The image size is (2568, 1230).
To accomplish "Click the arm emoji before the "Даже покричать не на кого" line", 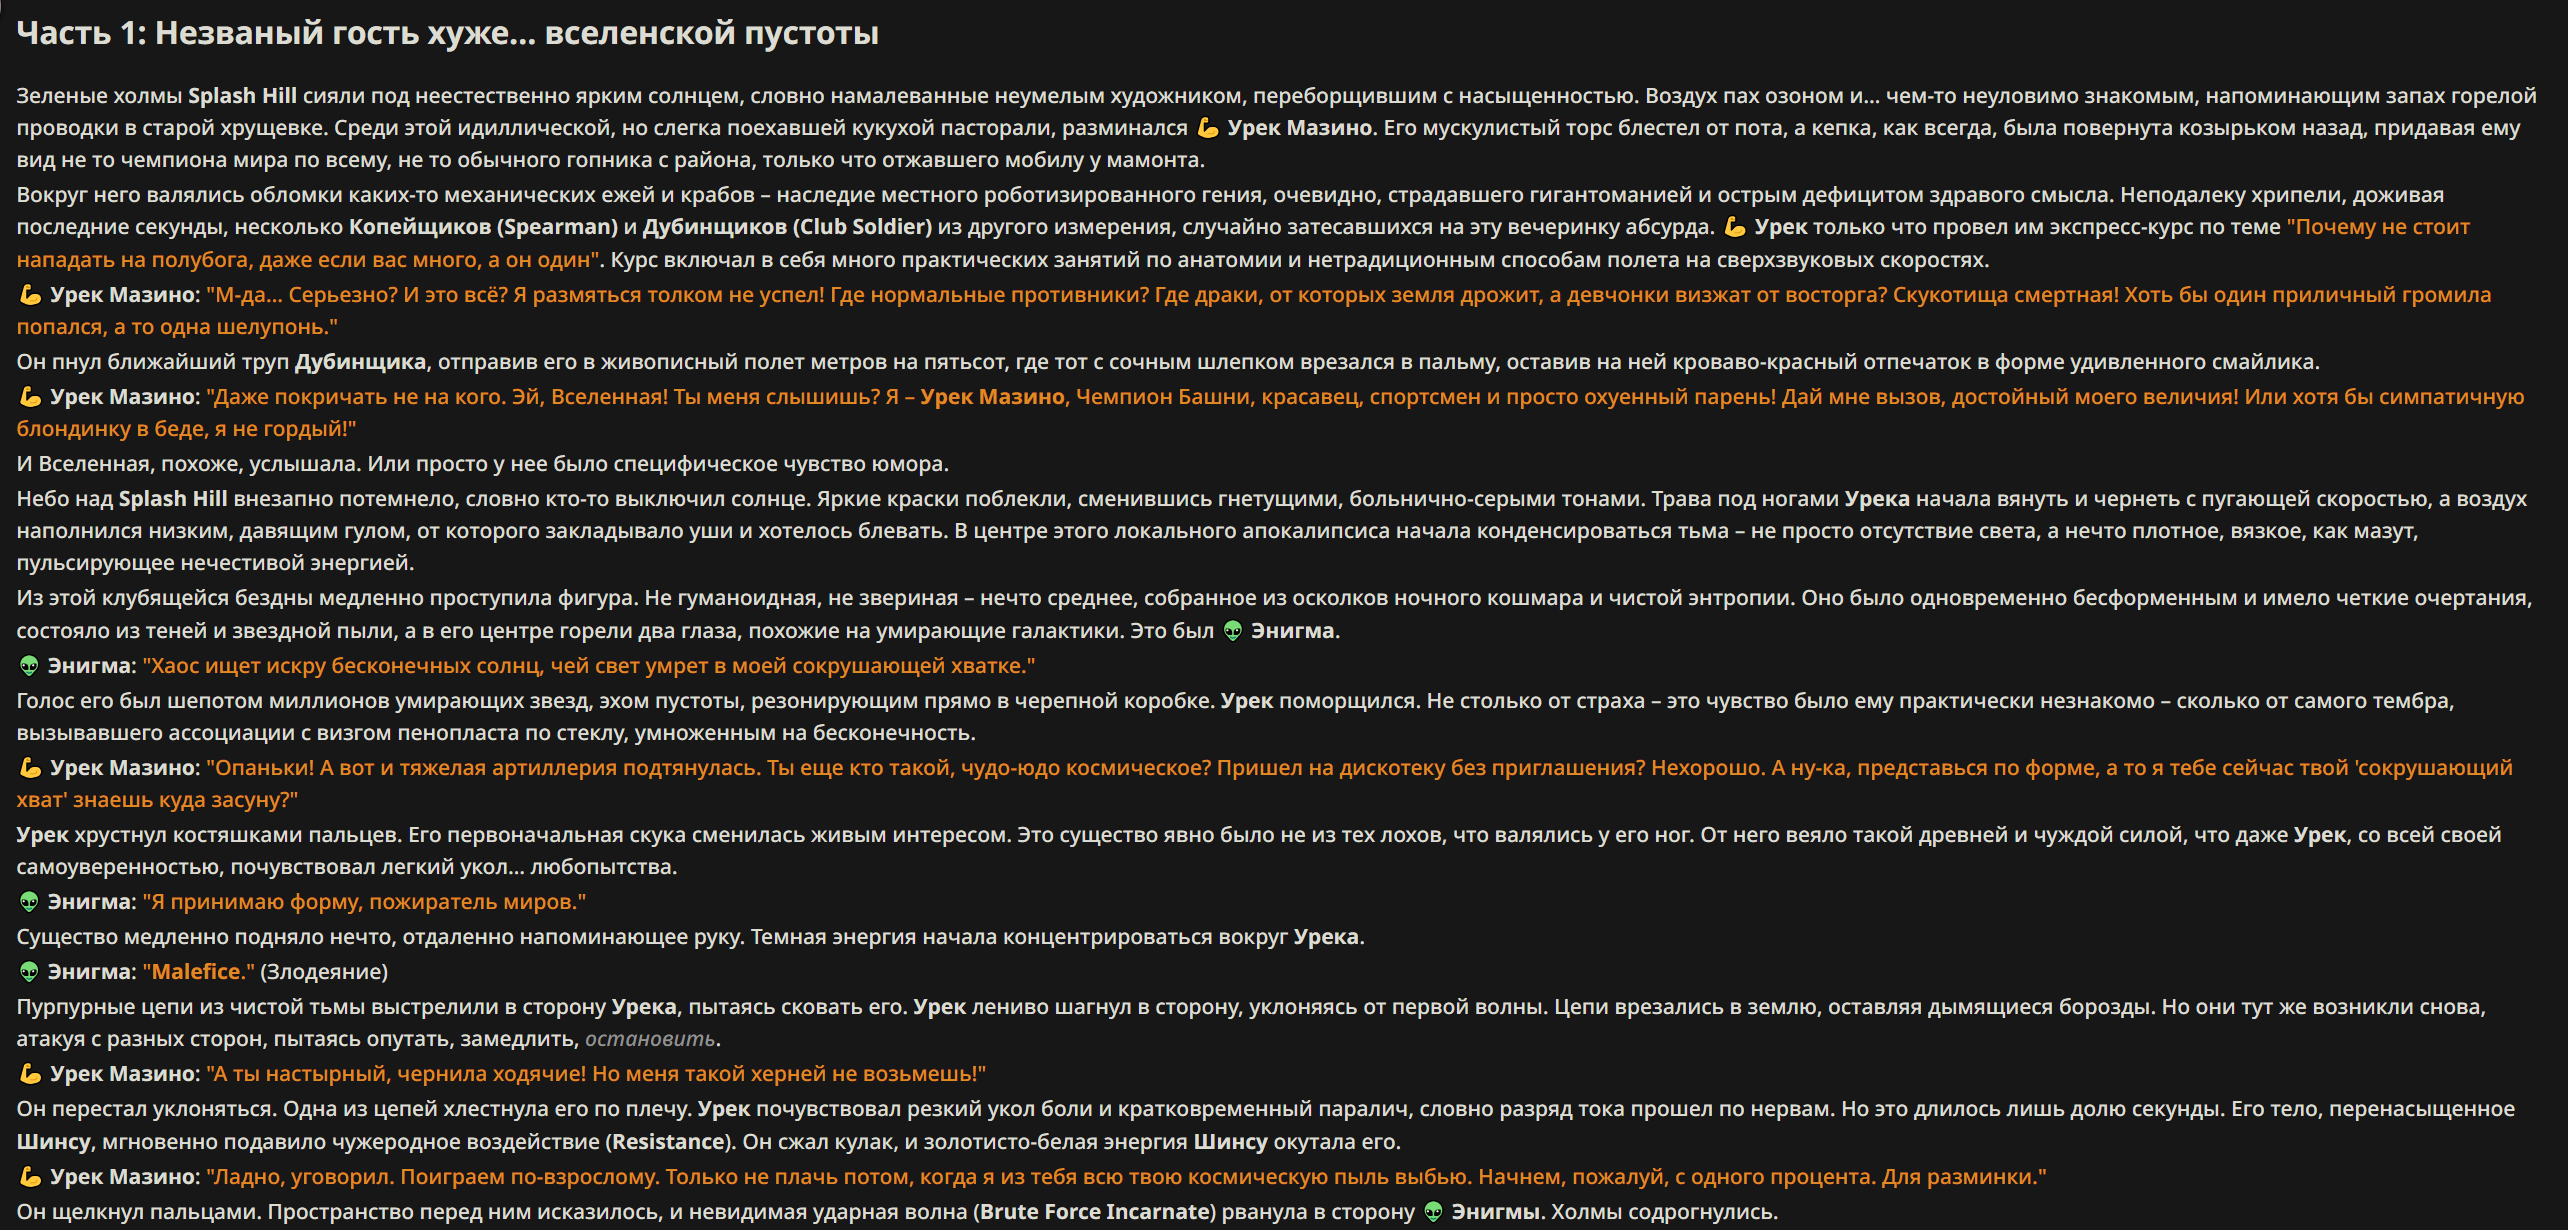I will 30,397.
